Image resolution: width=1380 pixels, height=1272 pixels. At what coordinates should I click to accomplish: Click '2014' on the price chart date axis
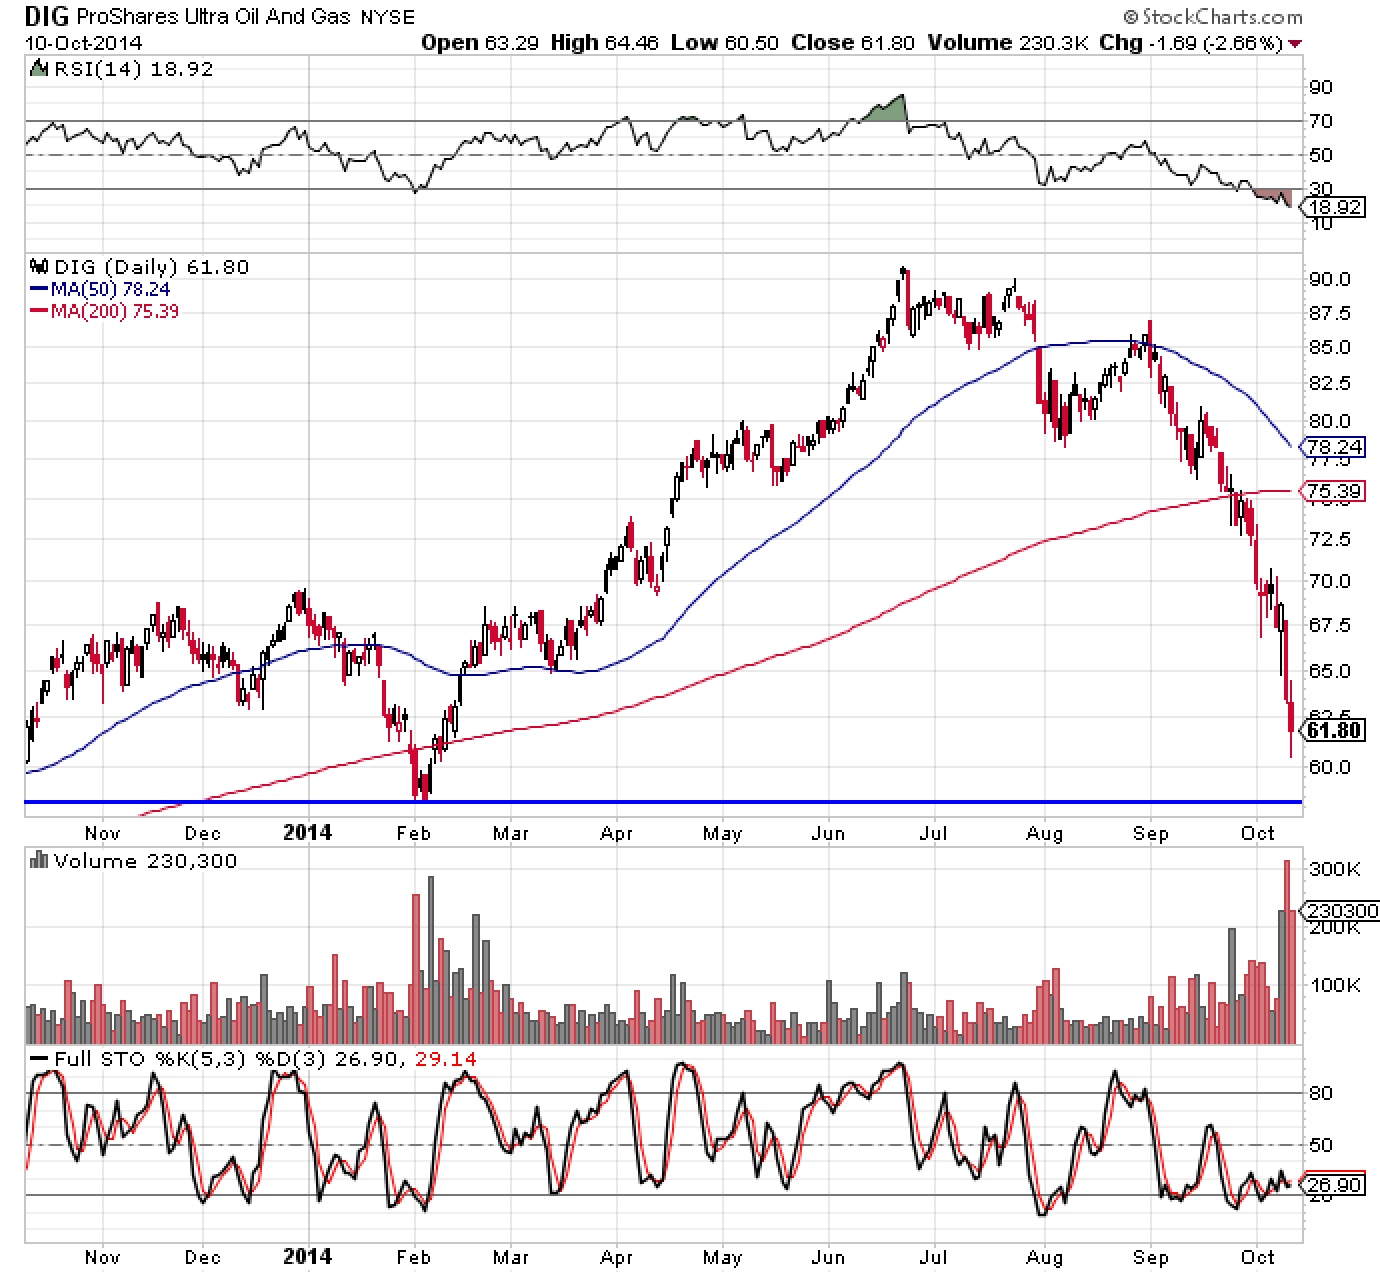307,832
